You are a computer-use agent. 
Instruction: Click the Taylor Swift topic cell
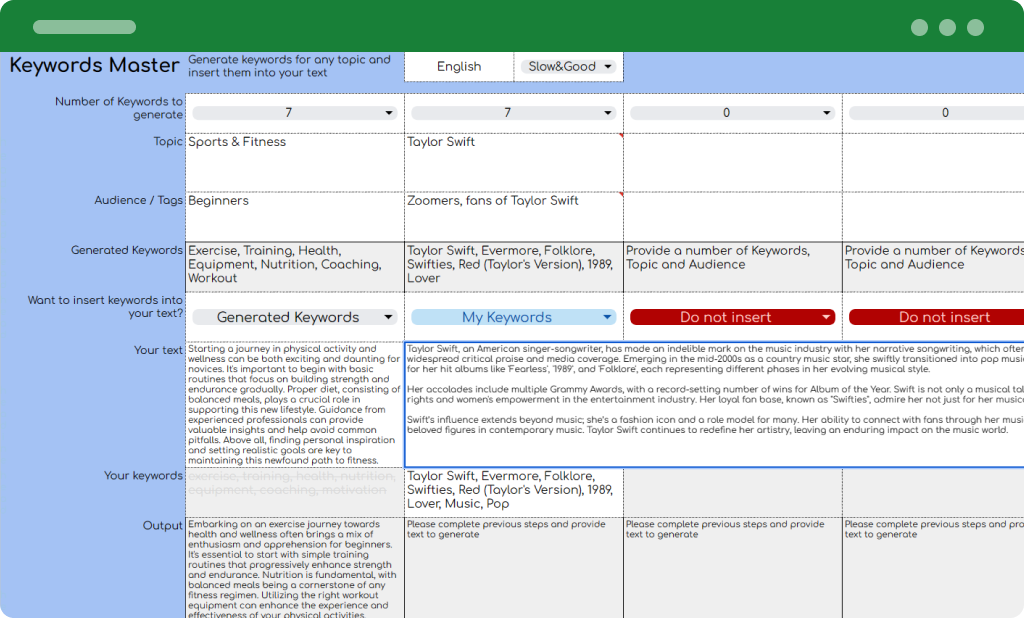(512, 160)
